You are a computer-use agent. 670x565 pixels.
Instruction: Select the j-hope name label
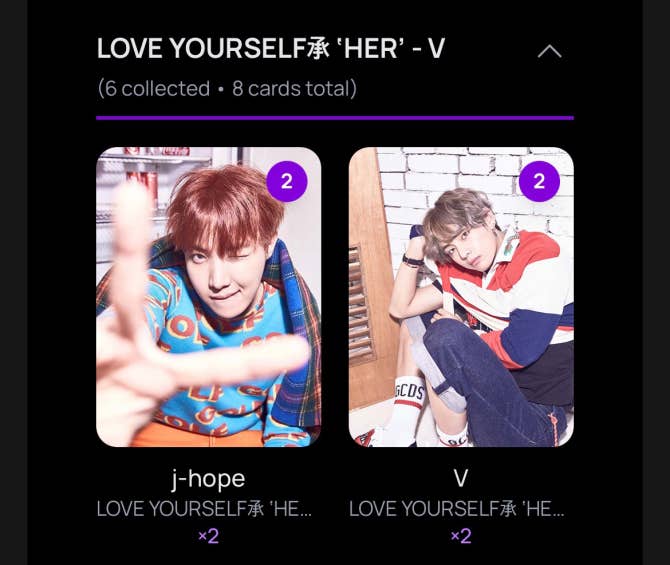pos(209,479)
